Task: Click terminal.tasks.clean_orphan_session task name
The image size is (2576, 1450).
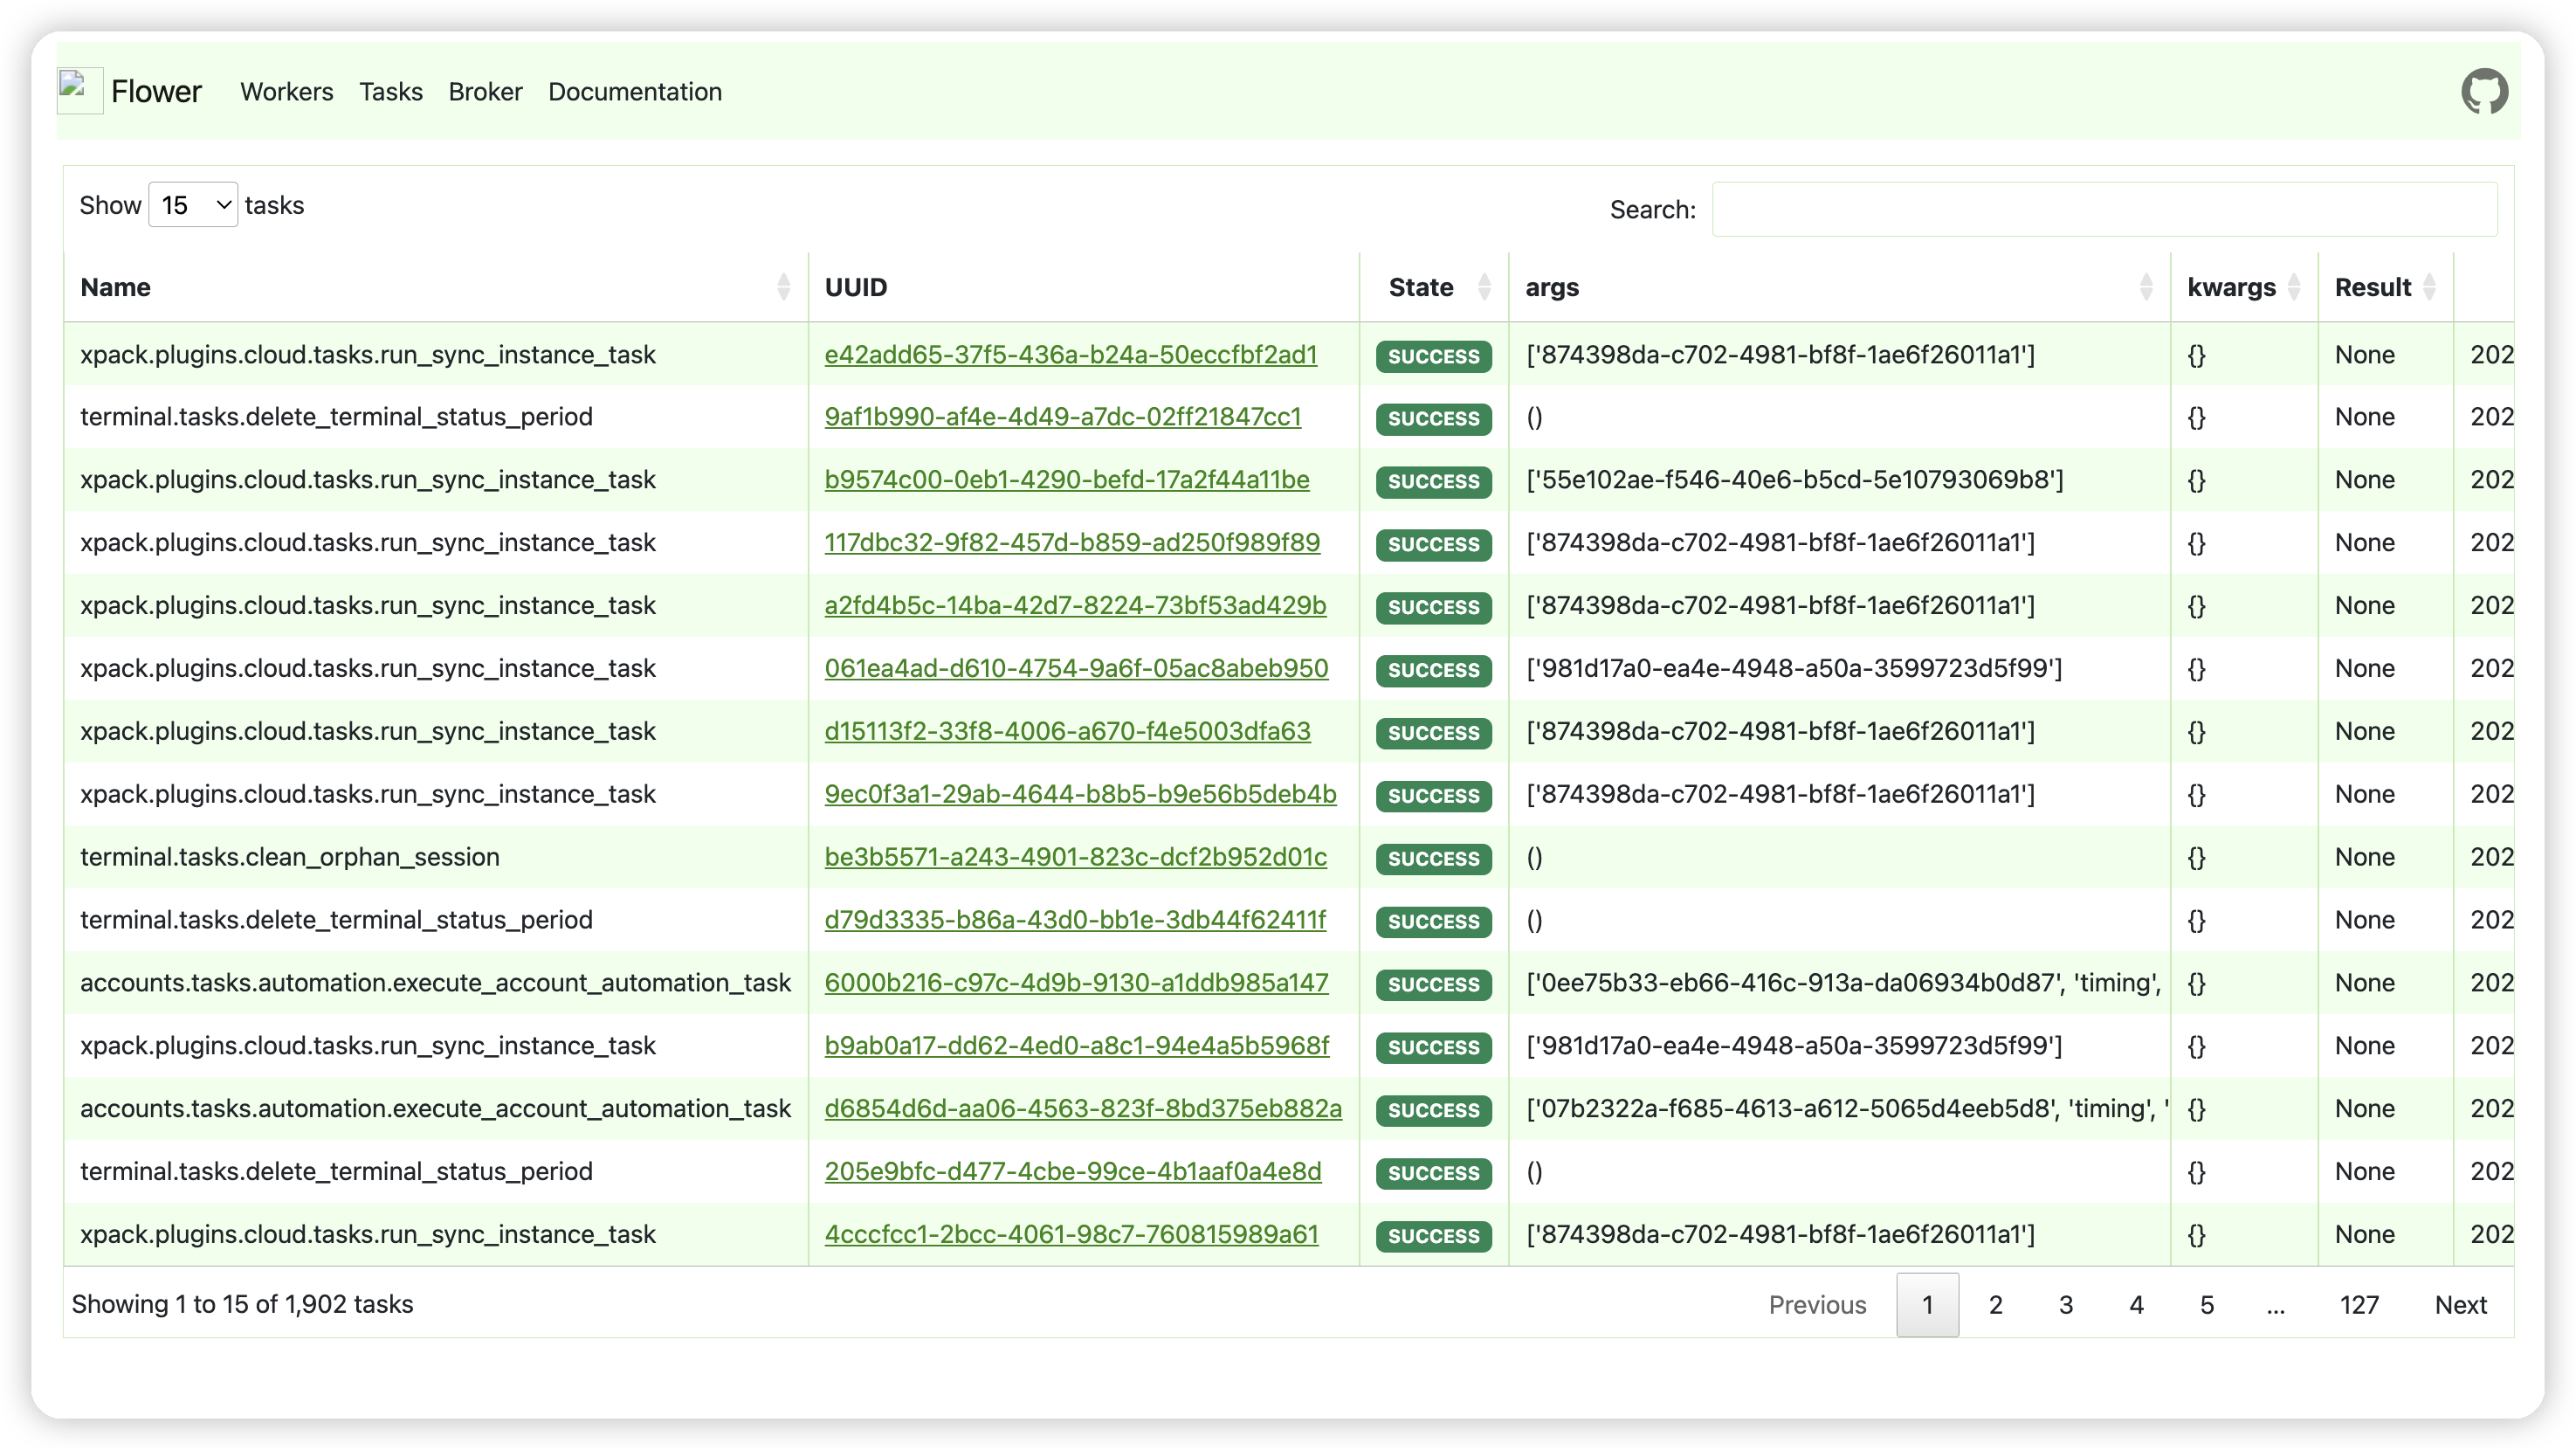Action: click(x=290, y=858)
